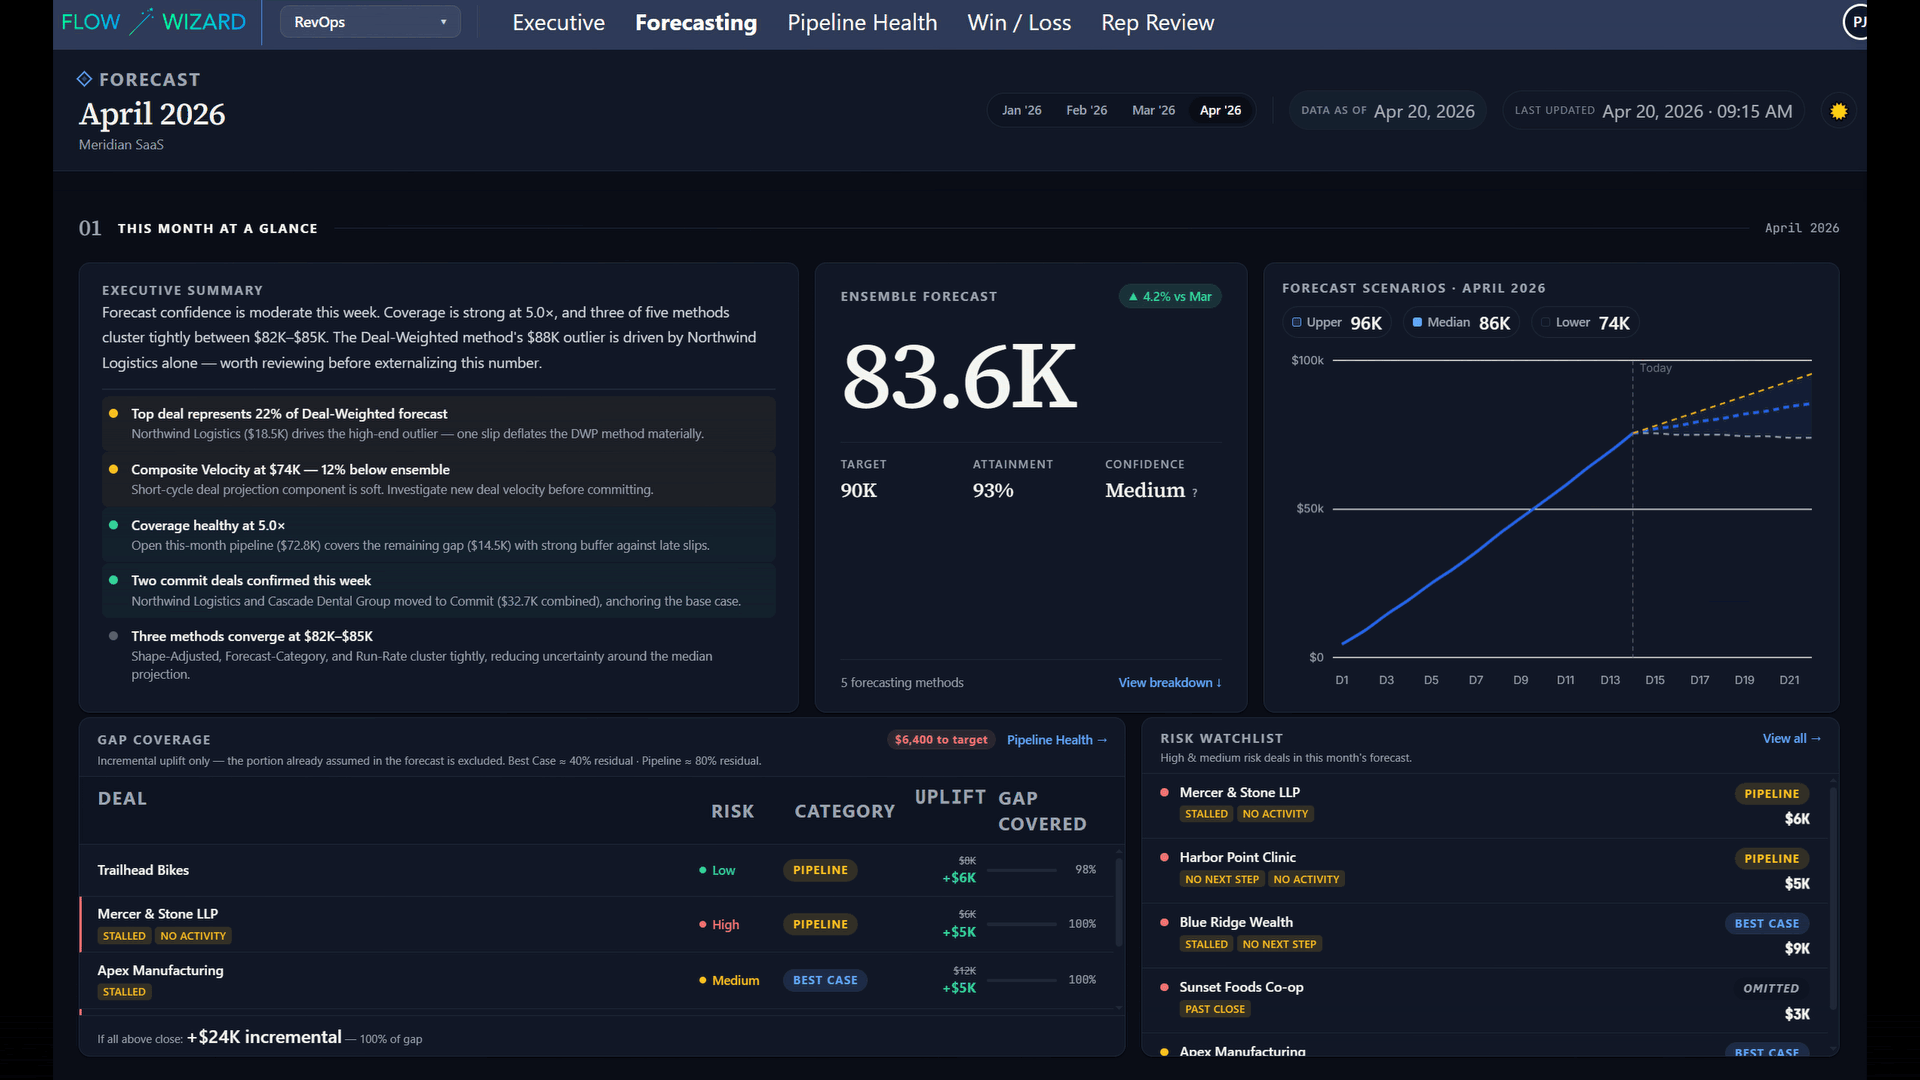Screen dimensions: 1920x1080
Task: Click Sunset Foods Co-op PAST CLOSE tag
Action: 1215,1009
